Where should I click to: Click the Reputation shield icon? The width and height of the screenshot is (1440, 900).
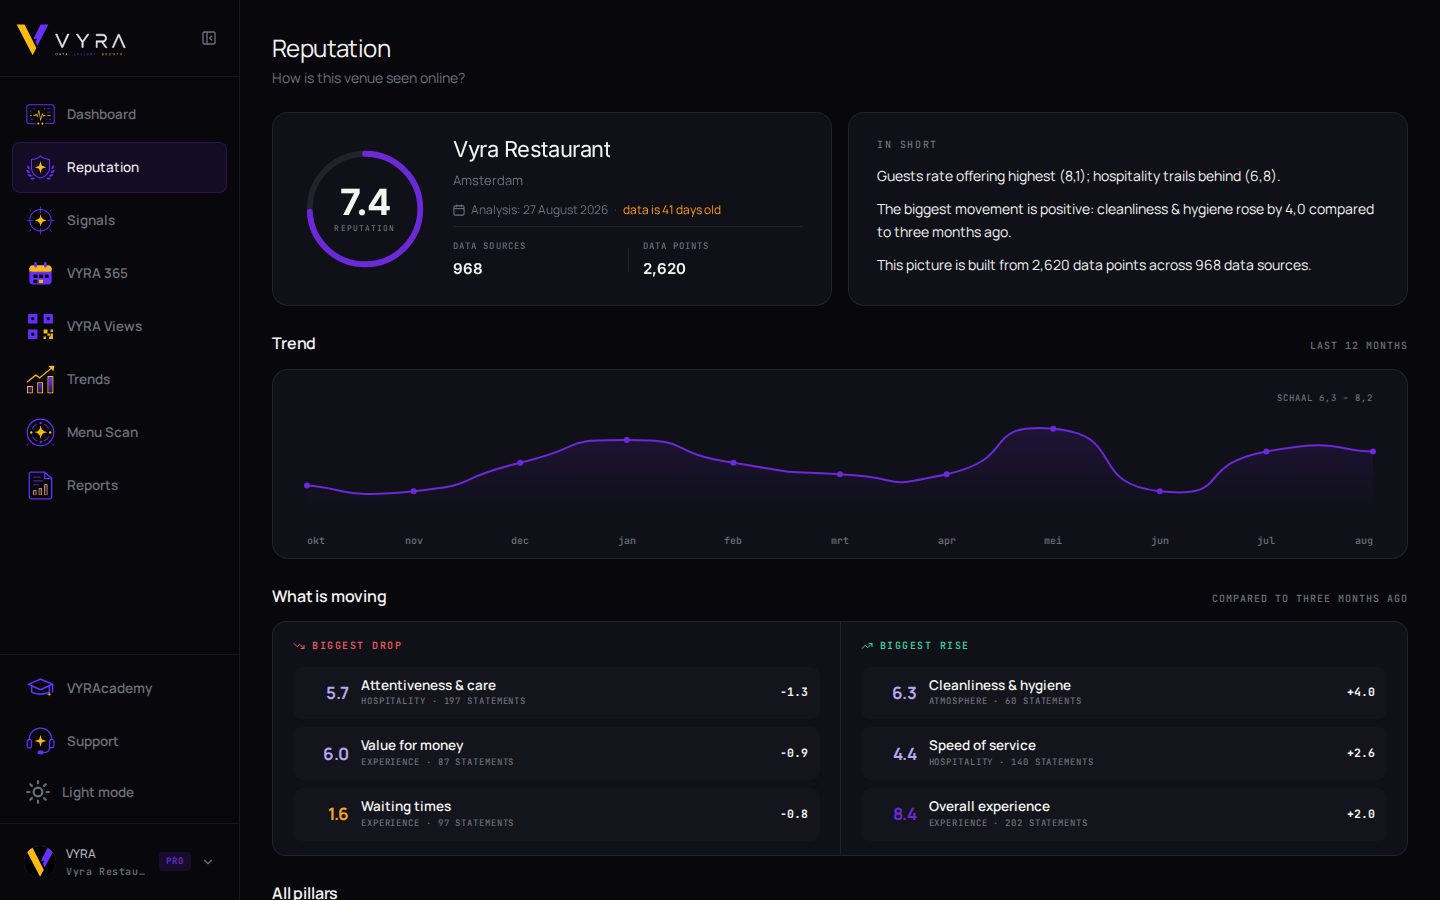tap(40, 167)
